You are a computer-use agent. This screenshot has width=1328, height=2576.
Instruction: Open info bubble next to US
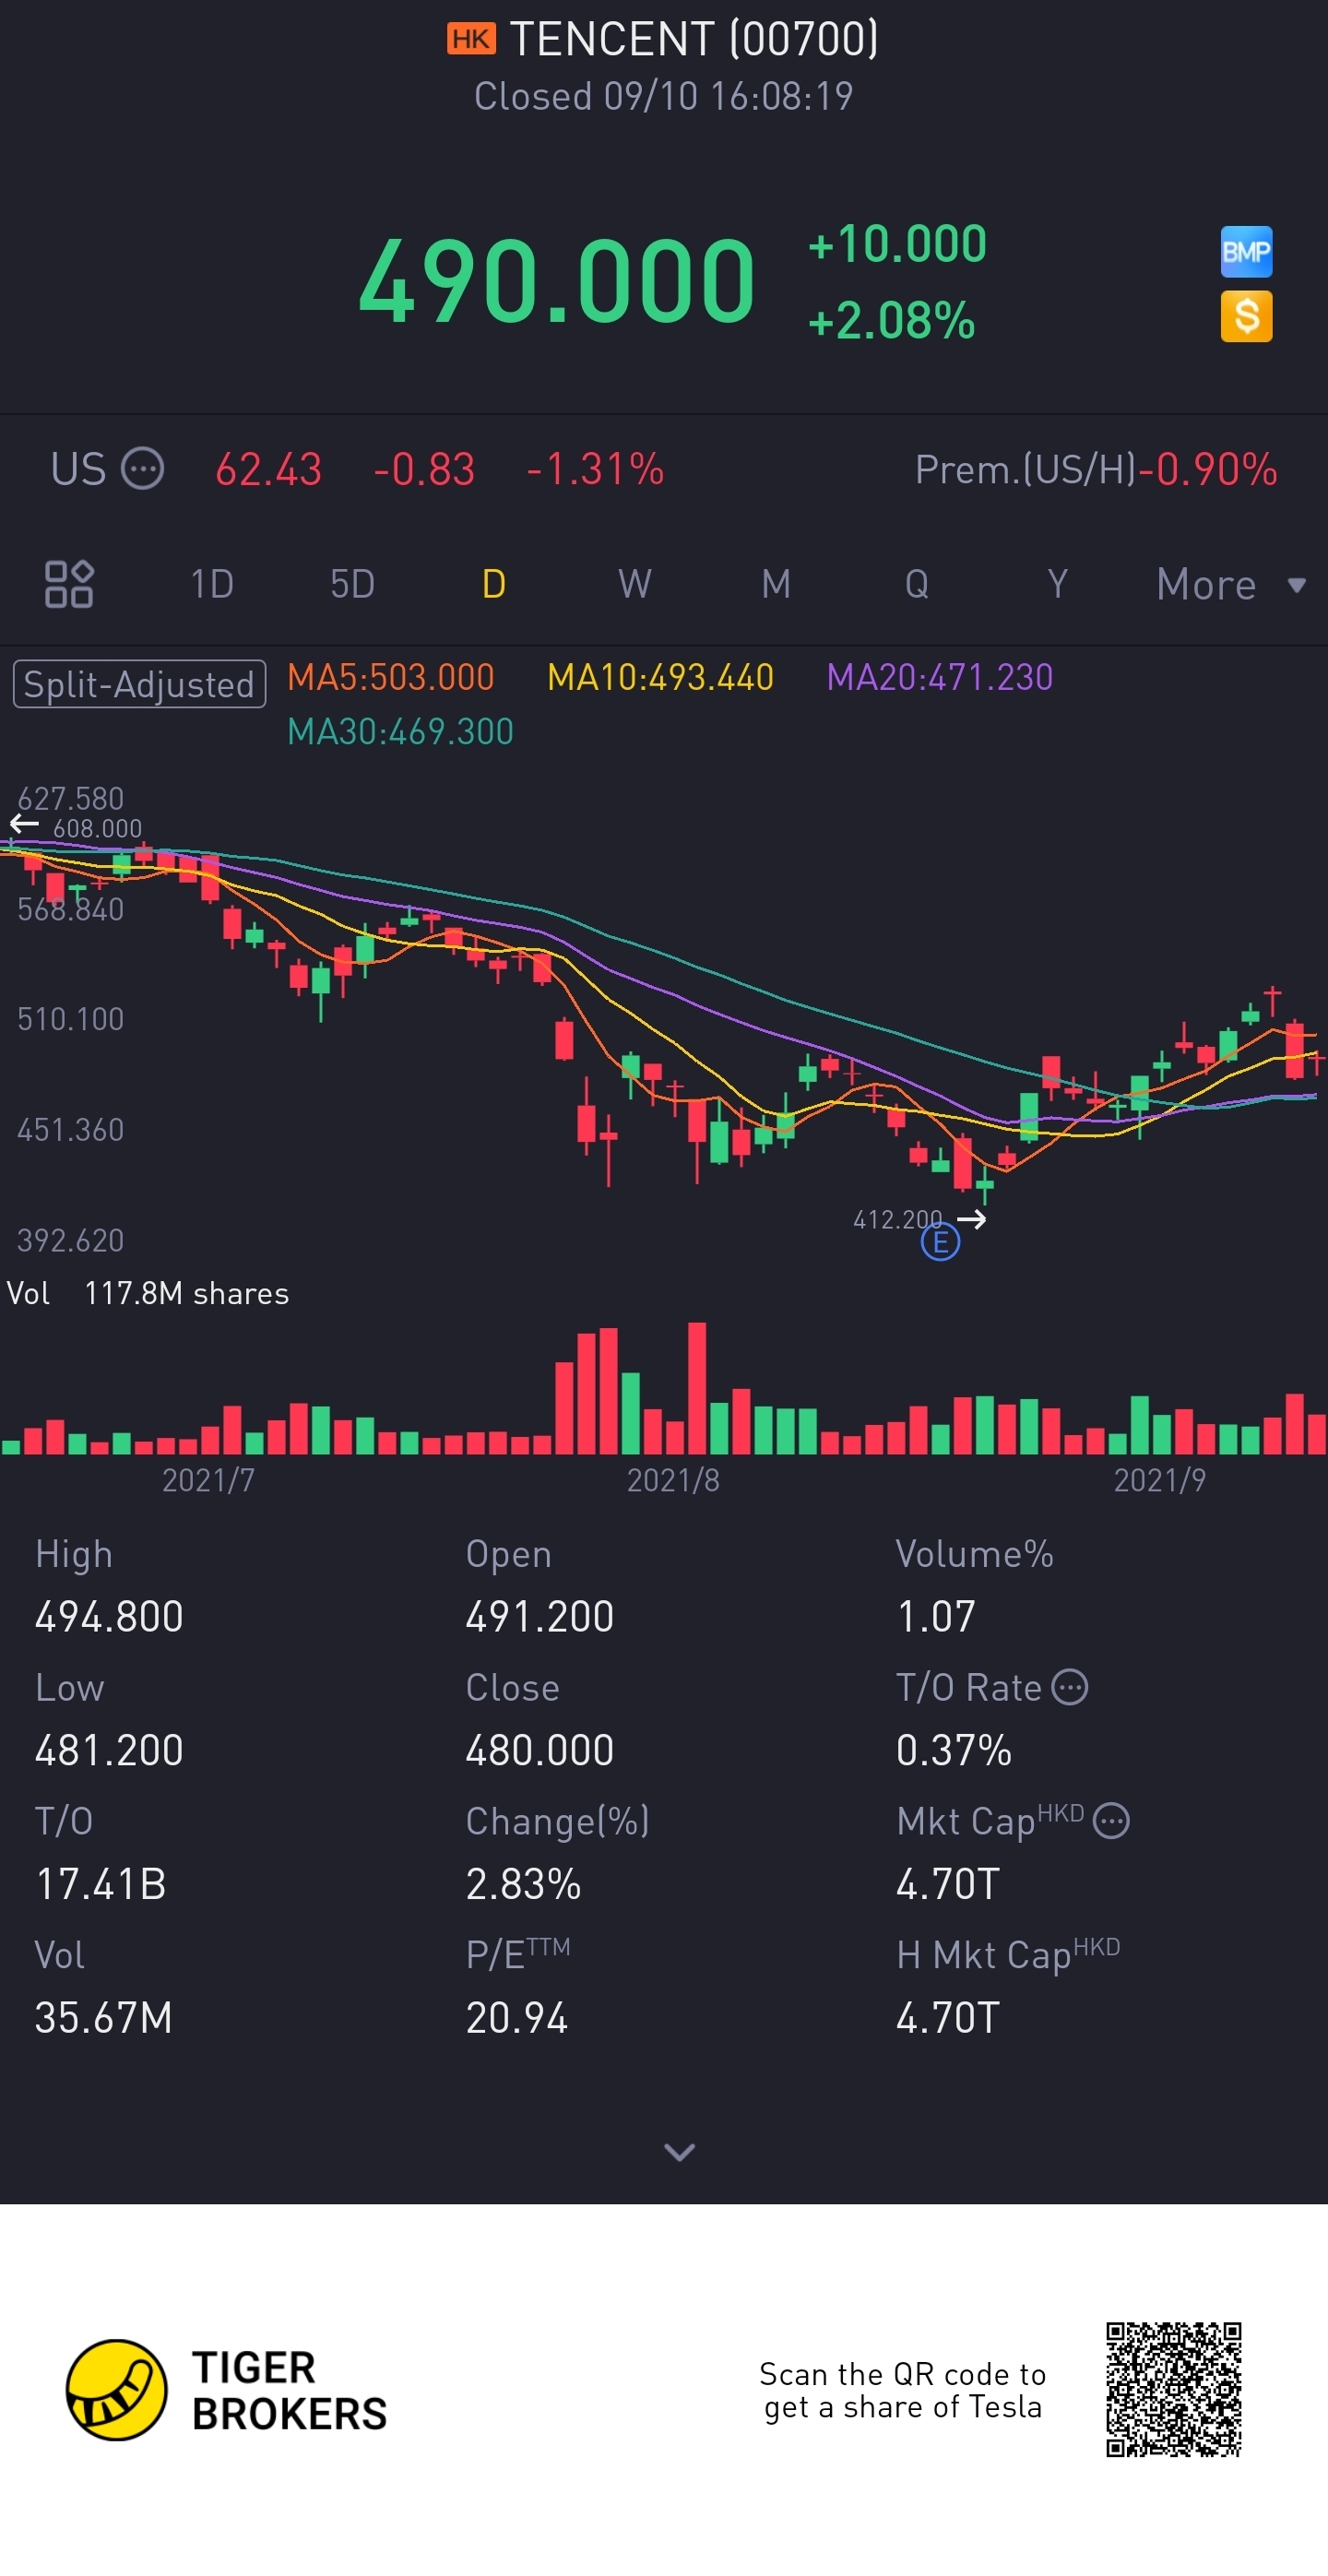142,469
